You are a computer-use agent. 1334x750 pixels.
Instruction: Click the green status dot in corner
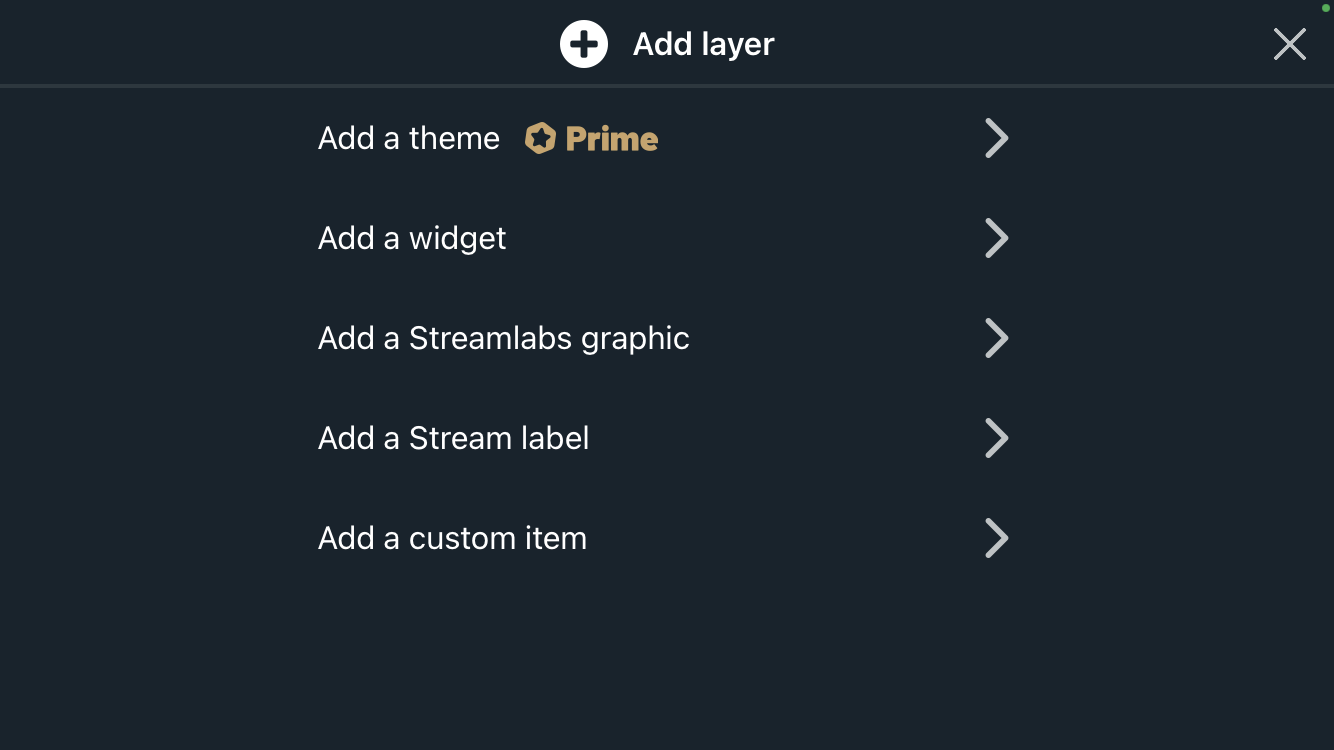[1326, 8]
